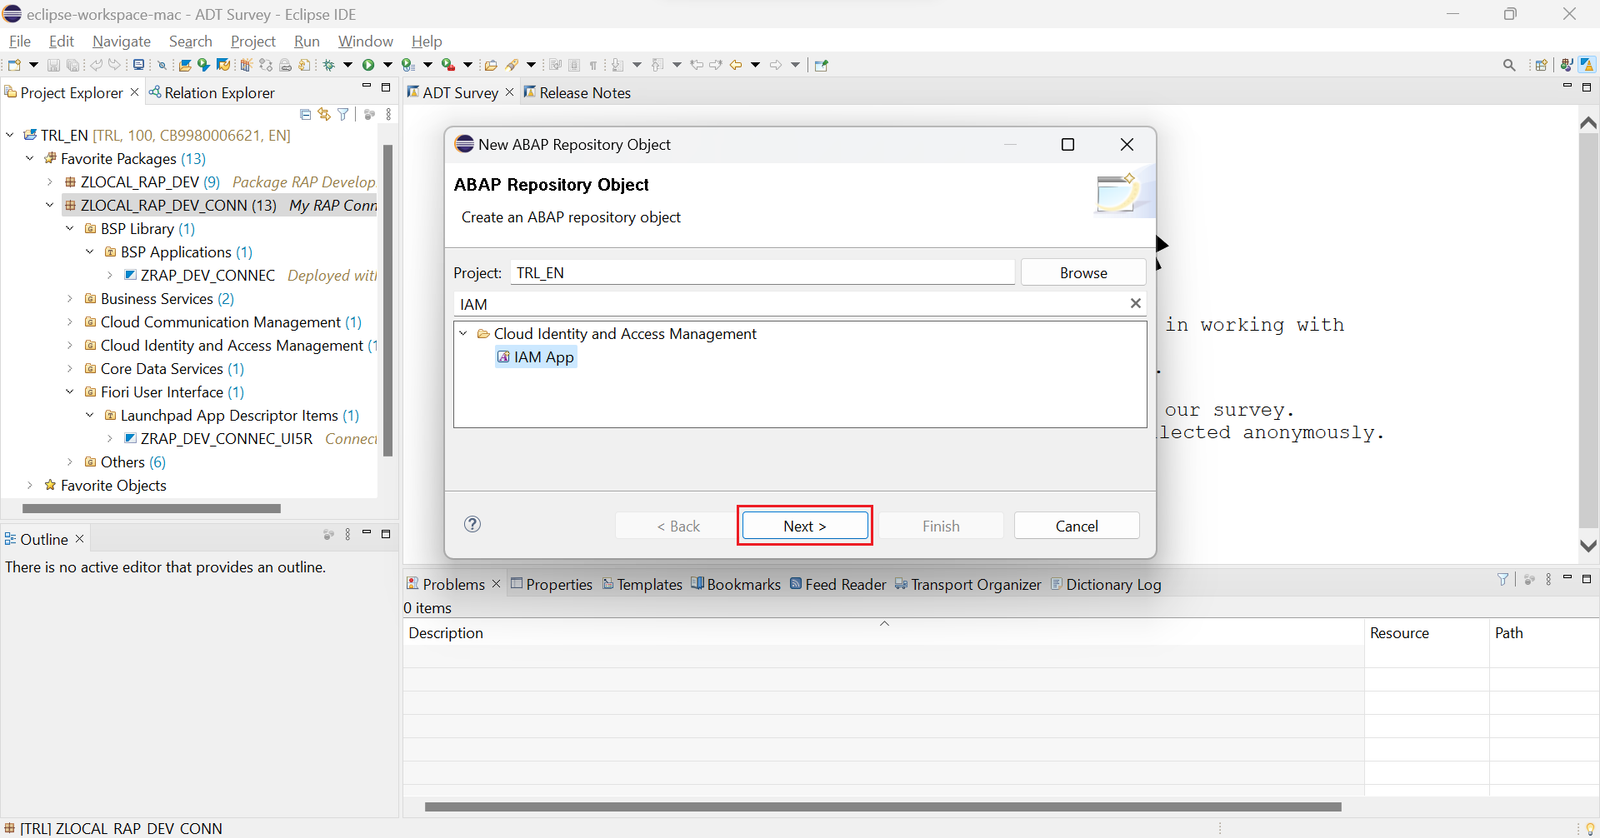The height and width of the screenshot is (838, 1600).
Task: Expand the ZLOCAL_RAP_DEV package
Action: (x=50, y=182)
